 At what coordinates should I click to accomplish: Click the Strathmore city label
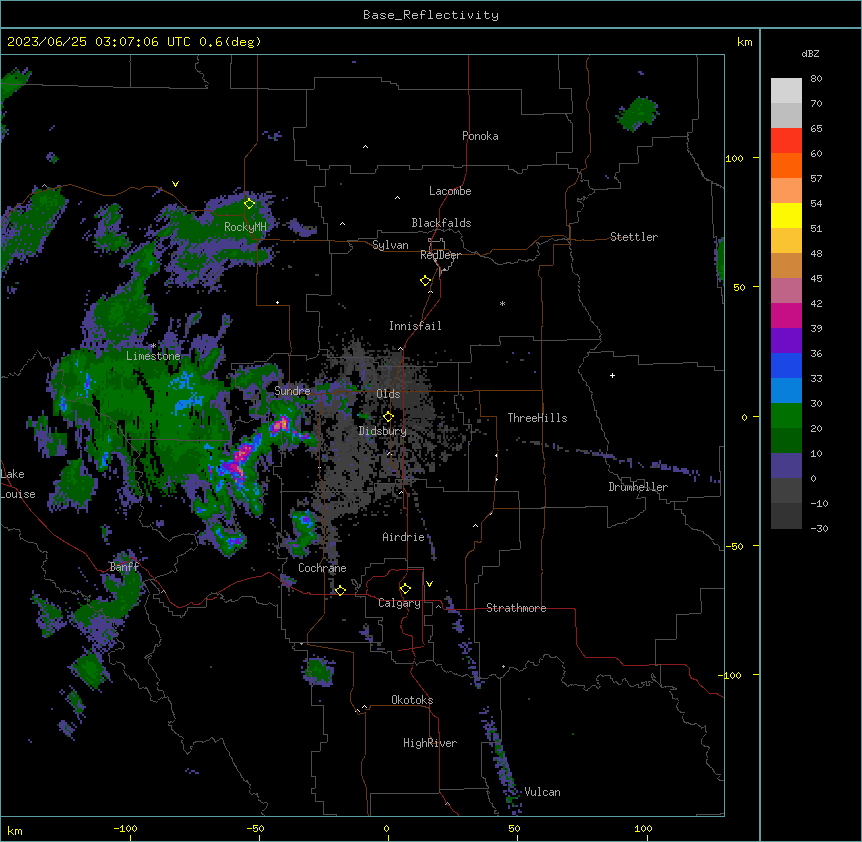point(516,608)
